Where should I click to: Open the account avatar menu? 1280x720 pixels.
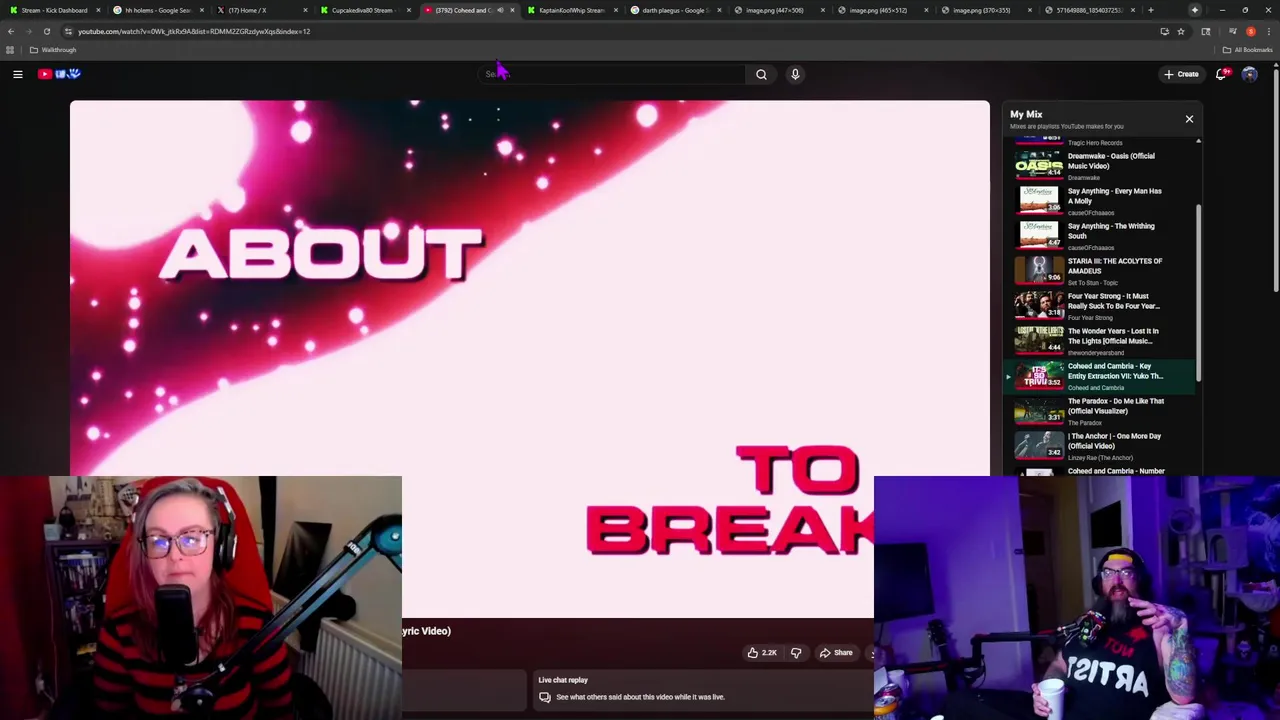[1249, 74]
